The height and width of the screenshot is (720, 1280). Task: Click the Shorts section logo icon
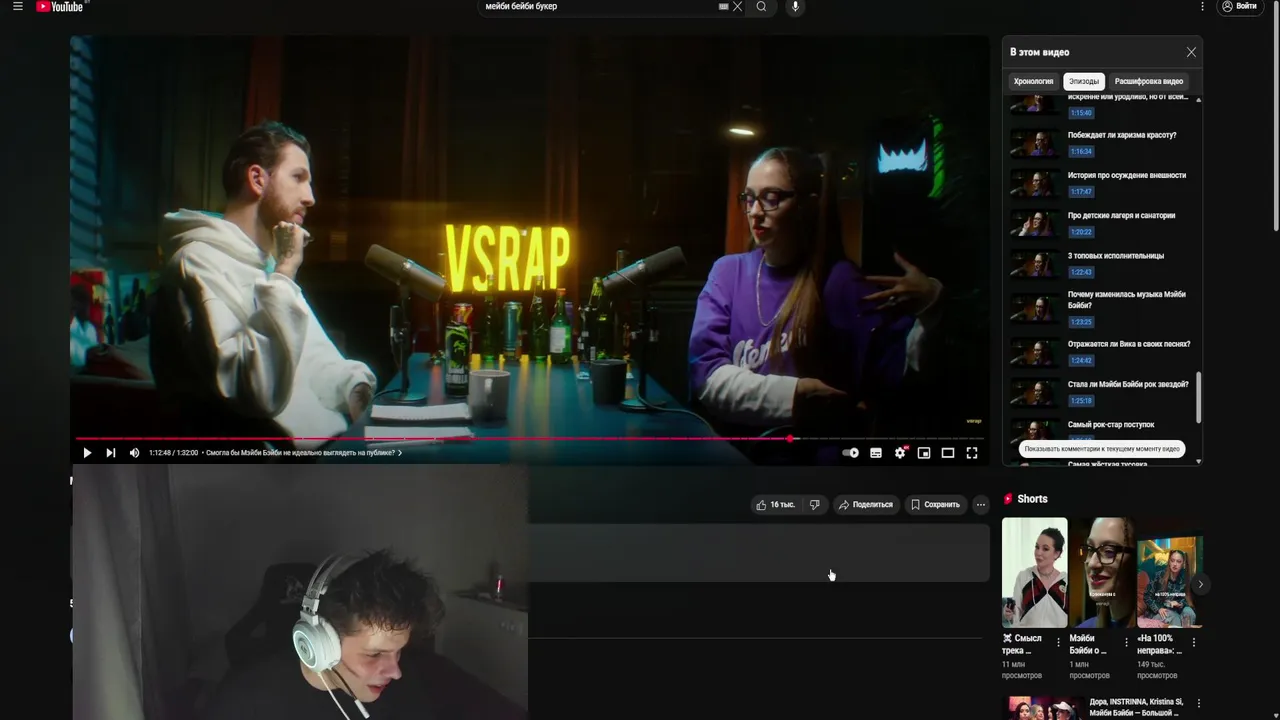click(x=1009, y=499)
